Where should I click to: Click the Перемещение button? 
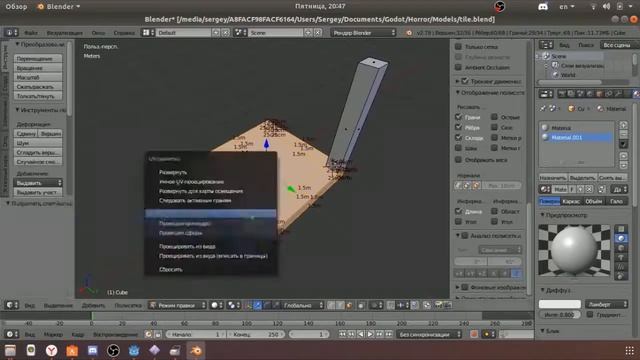(x=38, y=58)
